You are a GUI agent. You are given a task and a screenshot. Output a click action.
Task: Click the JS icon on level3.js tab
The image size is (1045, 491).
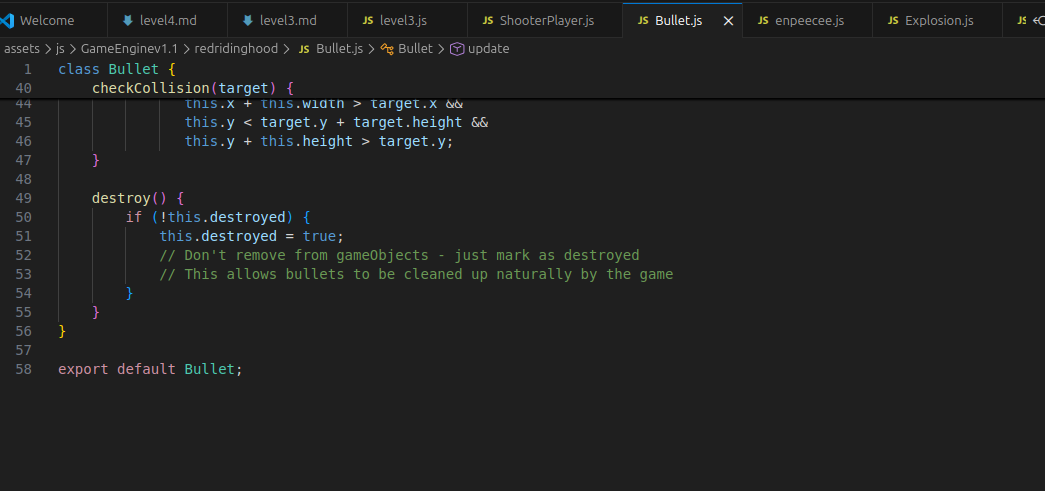point(368,21)
